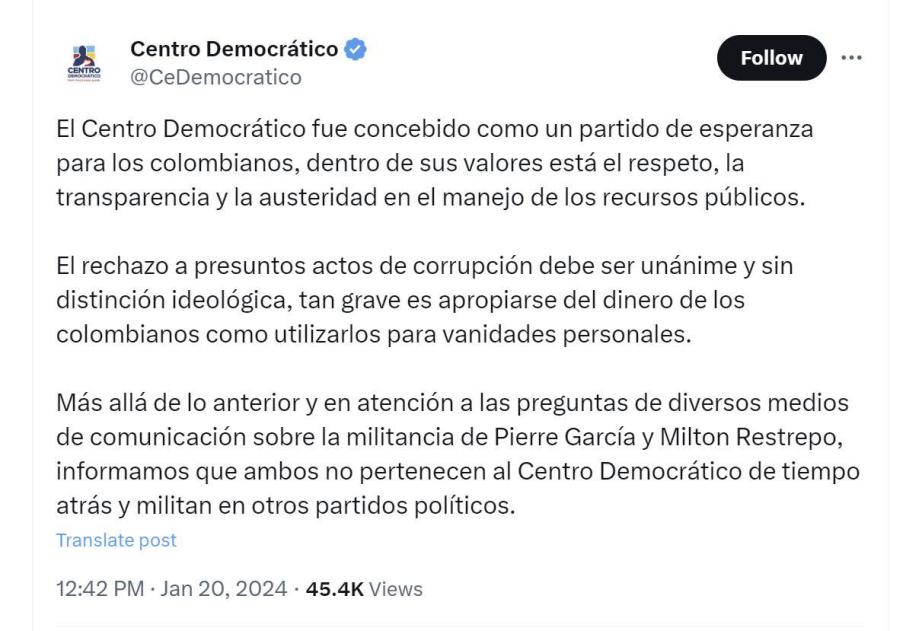Open the three-dot more options menu
The width and height of the screenshot is (906, 631).
tap(851, 58)
